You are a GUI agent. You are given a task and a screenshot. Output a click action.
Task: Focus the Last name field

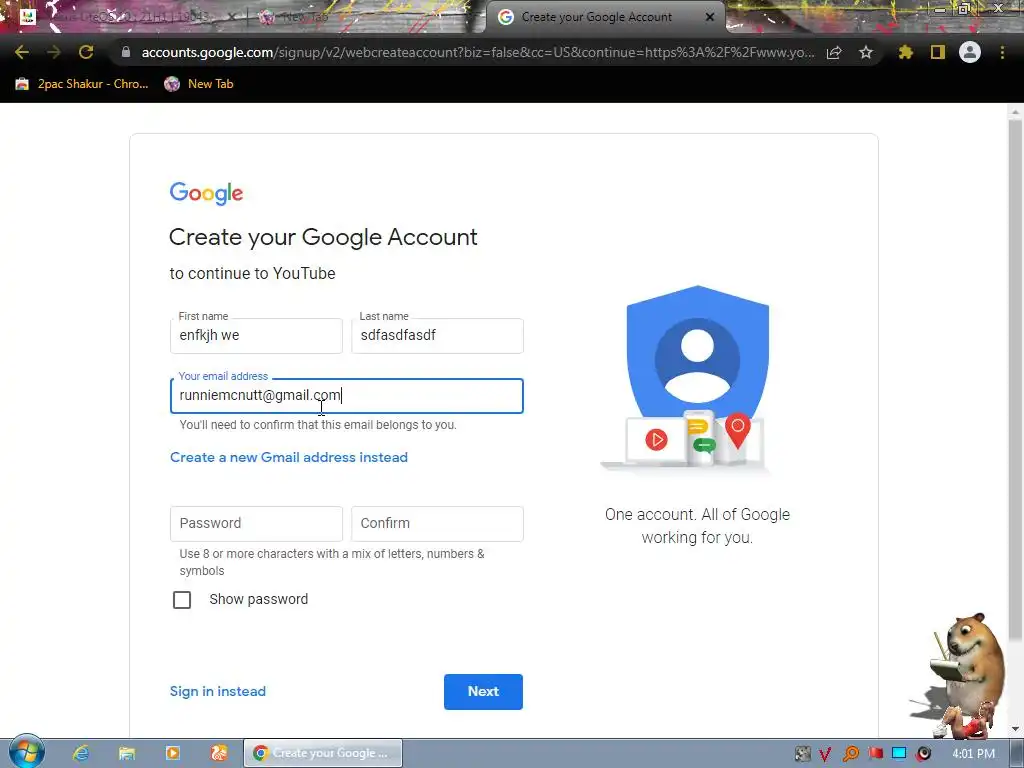click(438, 336)
